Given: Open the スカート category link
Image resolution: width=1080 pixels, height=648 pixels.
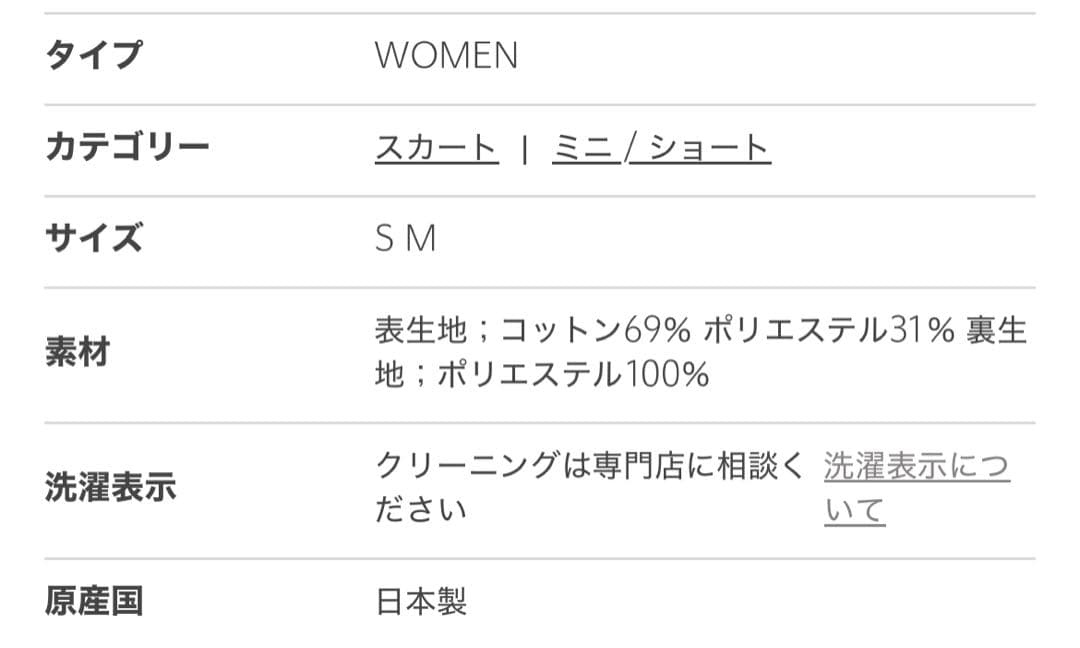Looking at the screenshot, I should click(437, 146).
